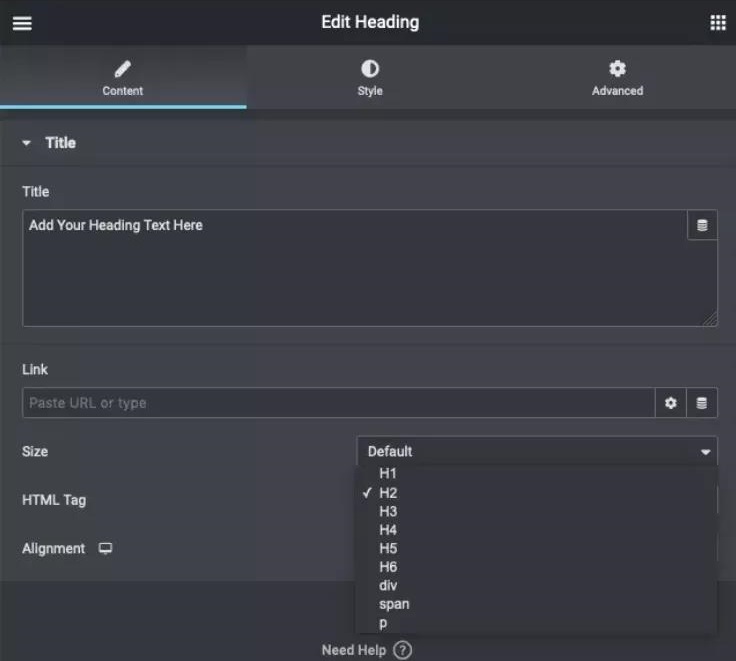The image size is (736, 661).
Task: Click the Need Help link
Action: pyautogui.click(x=355, y=650)
